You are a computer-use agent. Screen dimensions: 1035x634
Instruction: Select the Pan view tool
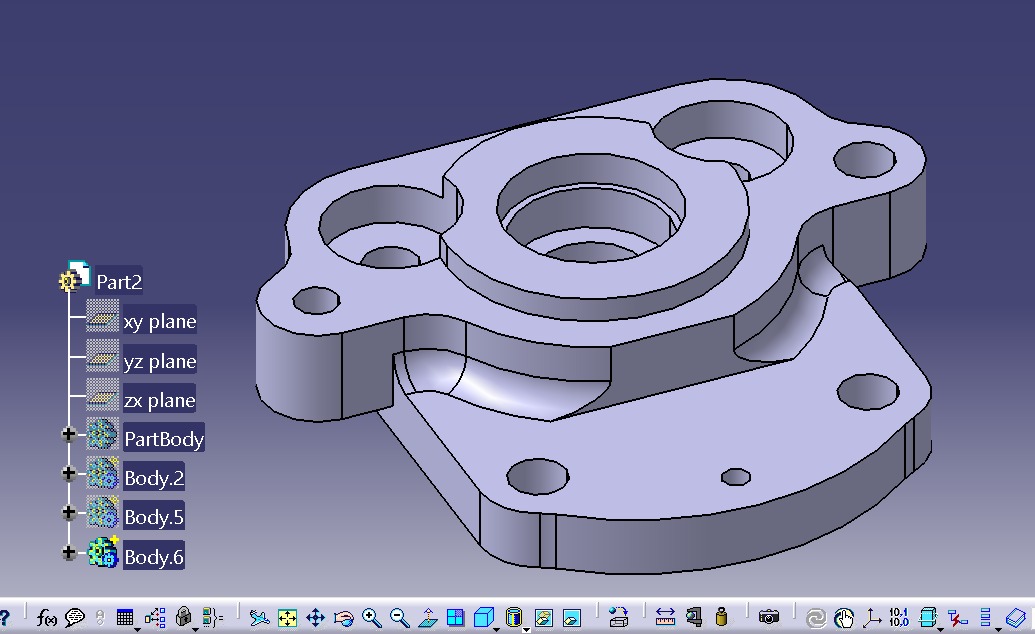[316, 618]
